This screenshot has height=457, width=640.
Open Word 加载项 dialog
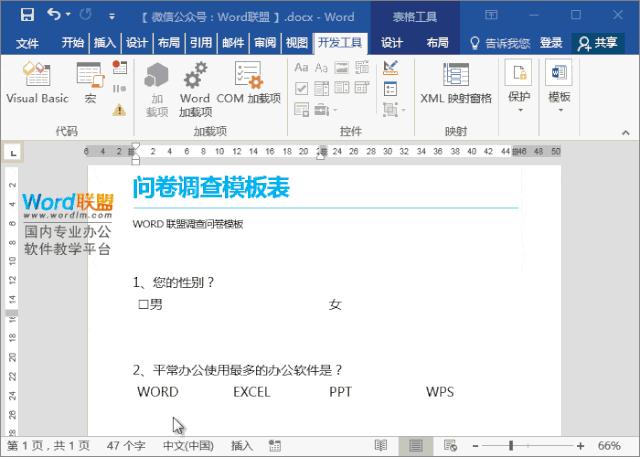pos(195,90)
